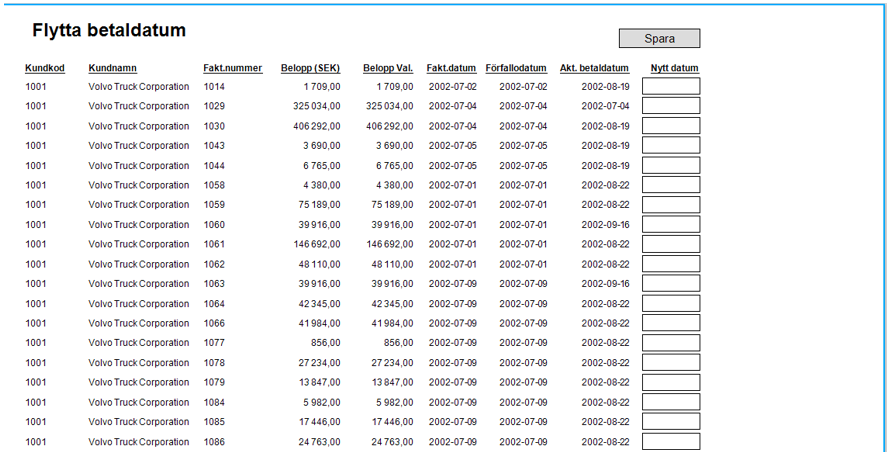The image size is (887, 452).
Task: Click Fakt.datum 2002-07-02 for invoice 1014
Action: (x=453, y=87)
